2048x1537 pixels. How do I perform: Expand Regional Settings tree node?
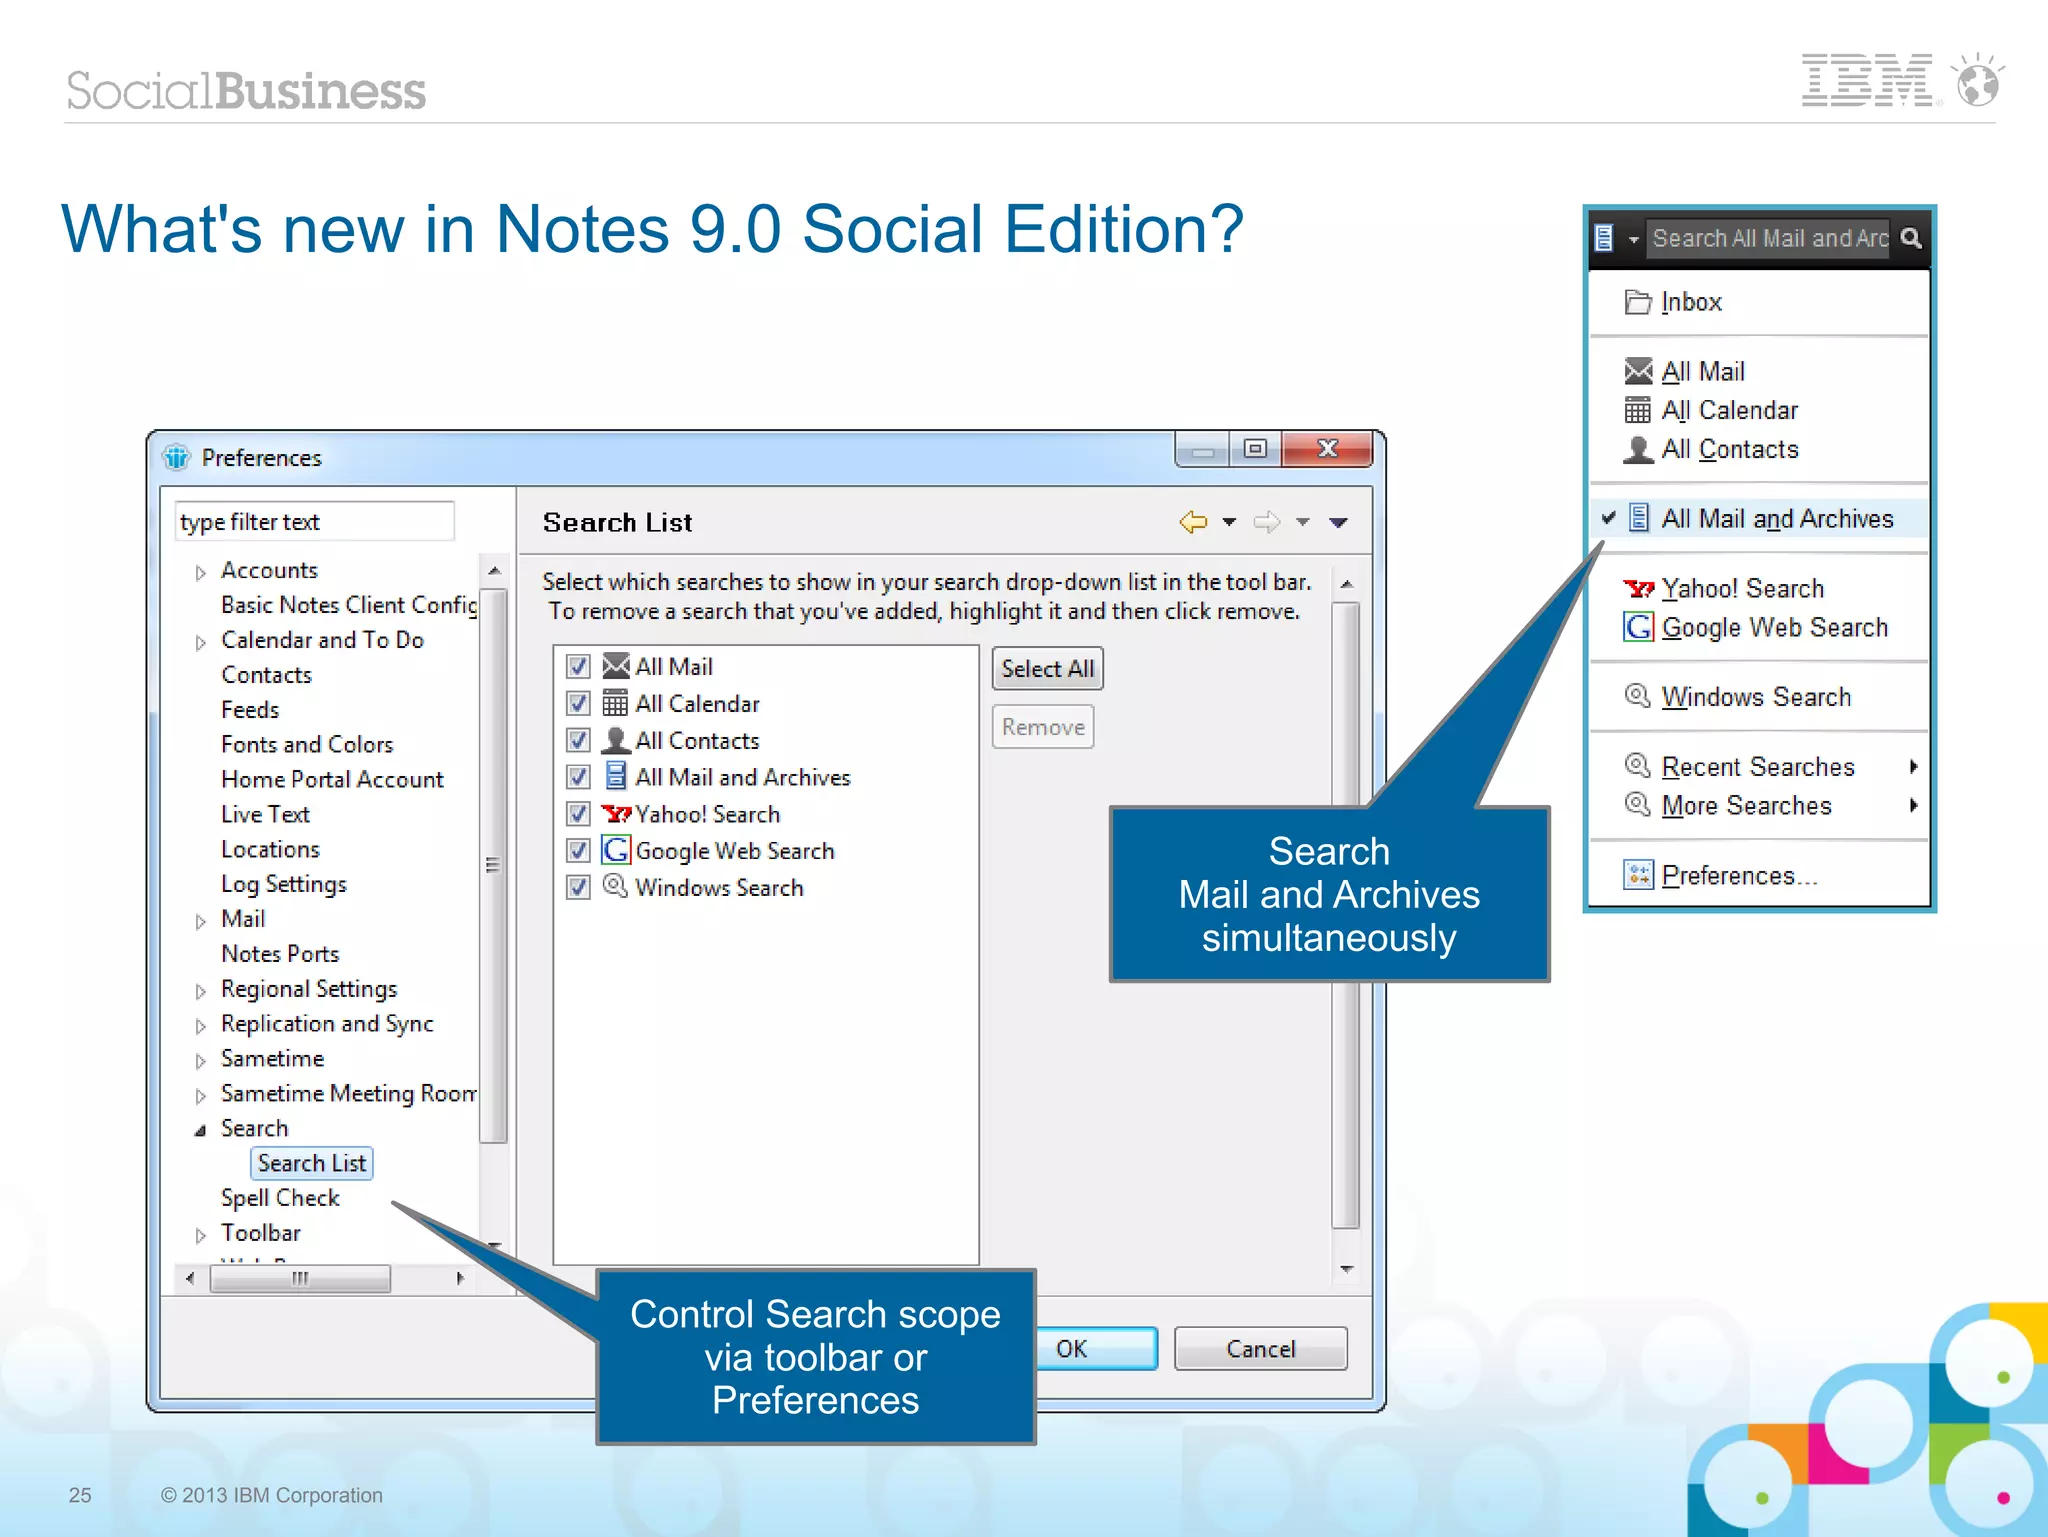pyautogui.click(x=201, y=991)
